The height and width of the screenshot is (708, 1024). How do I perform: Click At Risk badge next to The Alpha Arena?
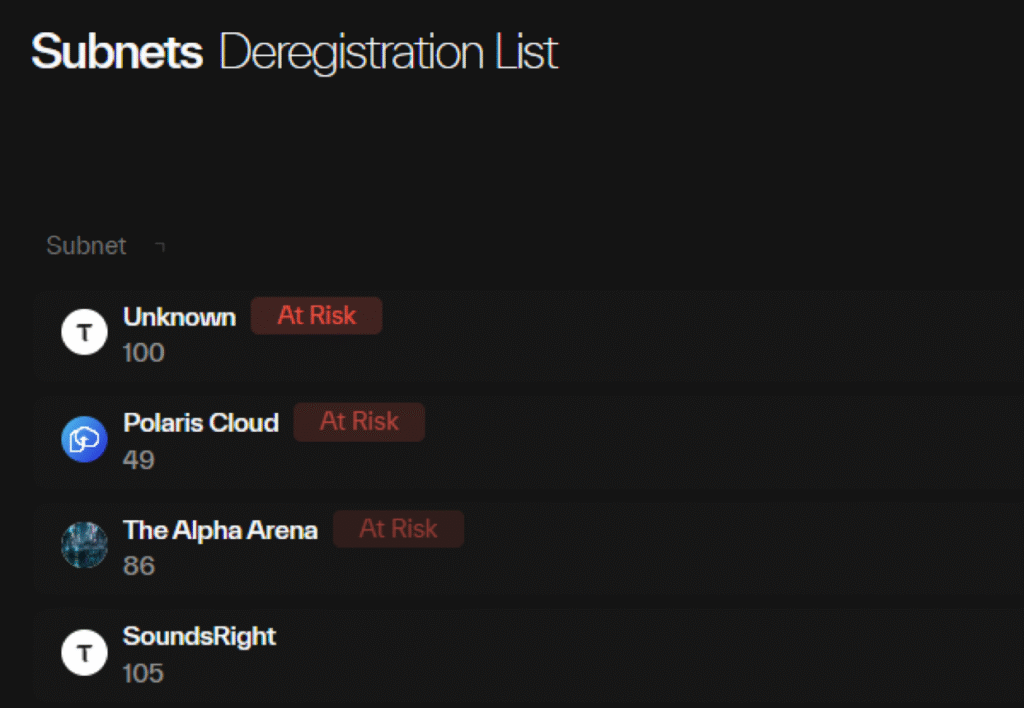tap(398, 529)
